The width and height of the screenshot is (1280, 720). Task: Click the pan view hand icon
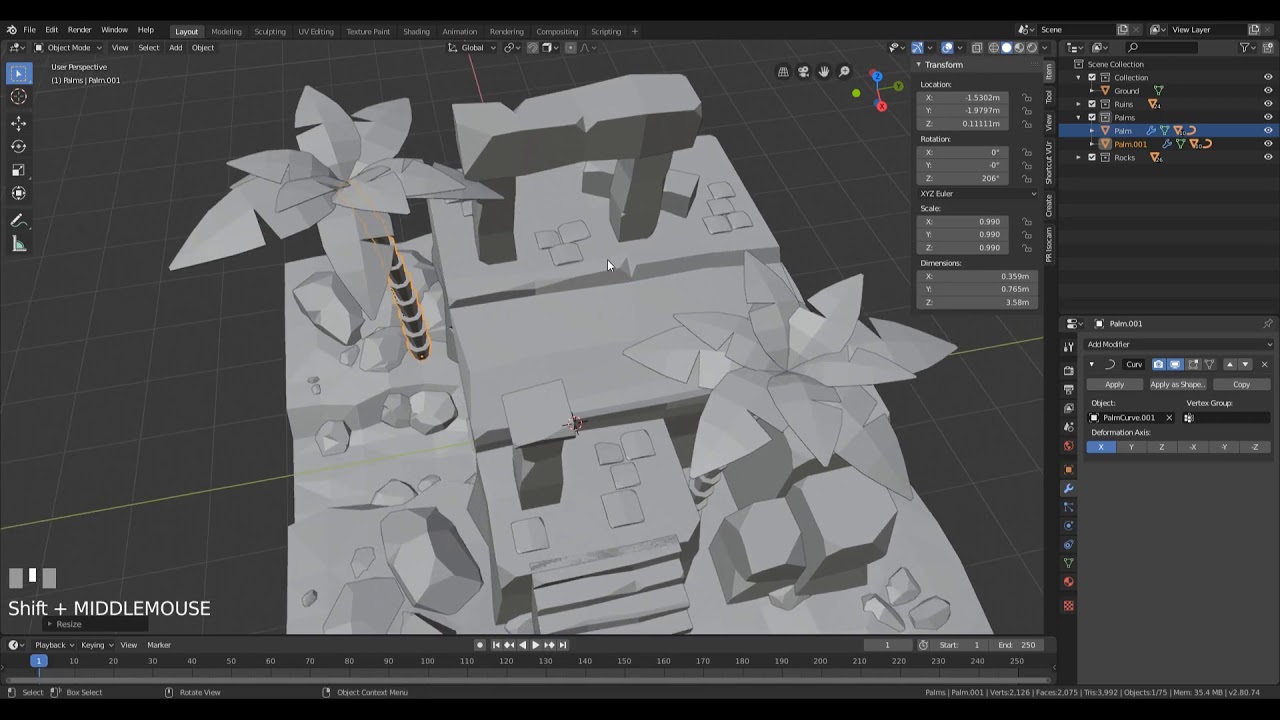824,72
